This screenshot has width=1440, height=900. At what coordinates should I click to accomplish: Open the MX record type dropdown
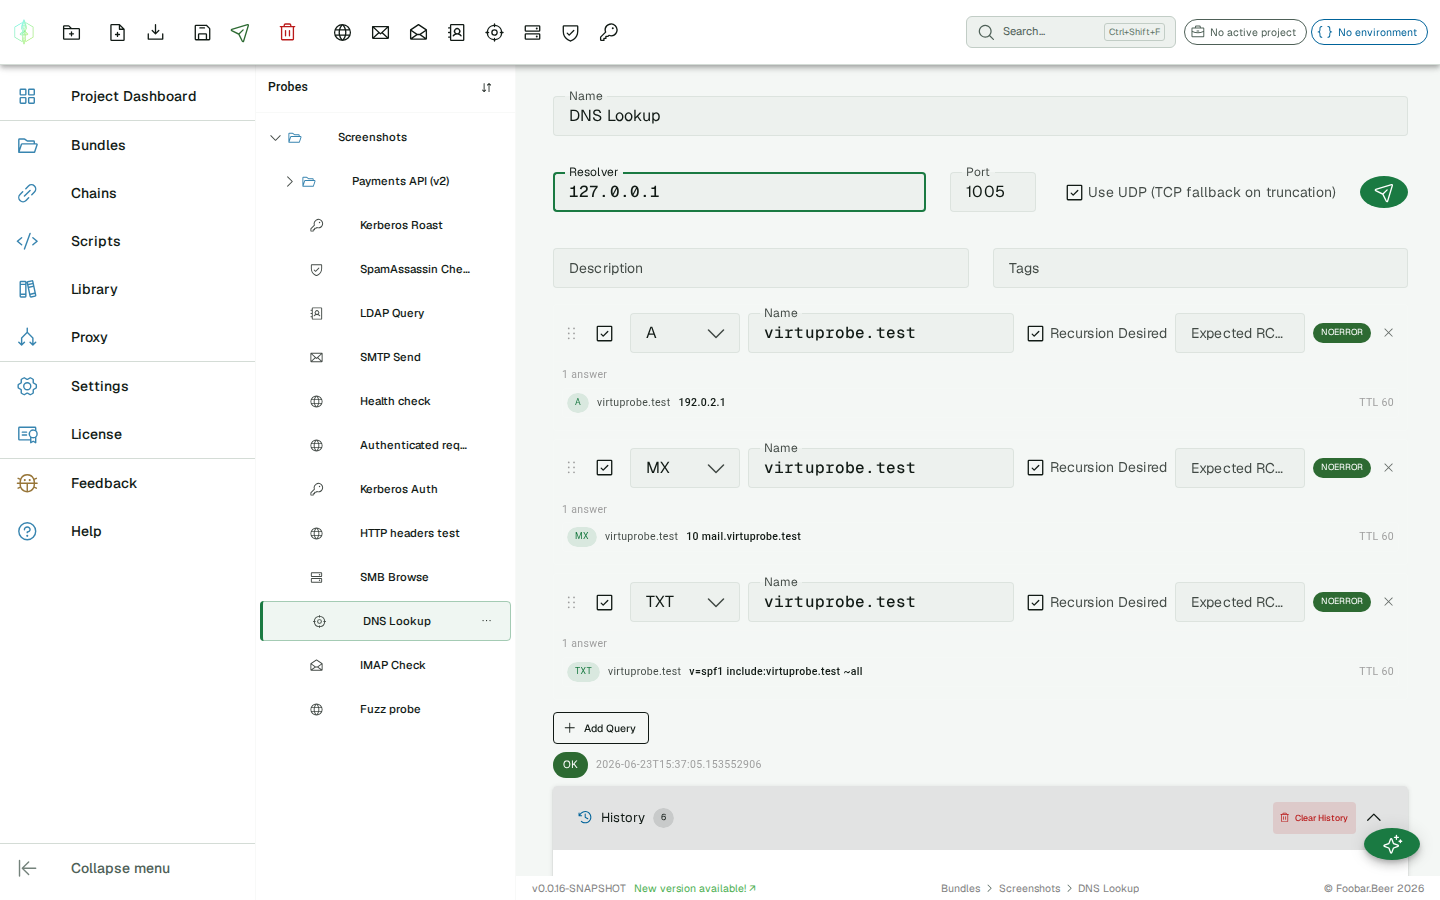click(x=685, y=468)
